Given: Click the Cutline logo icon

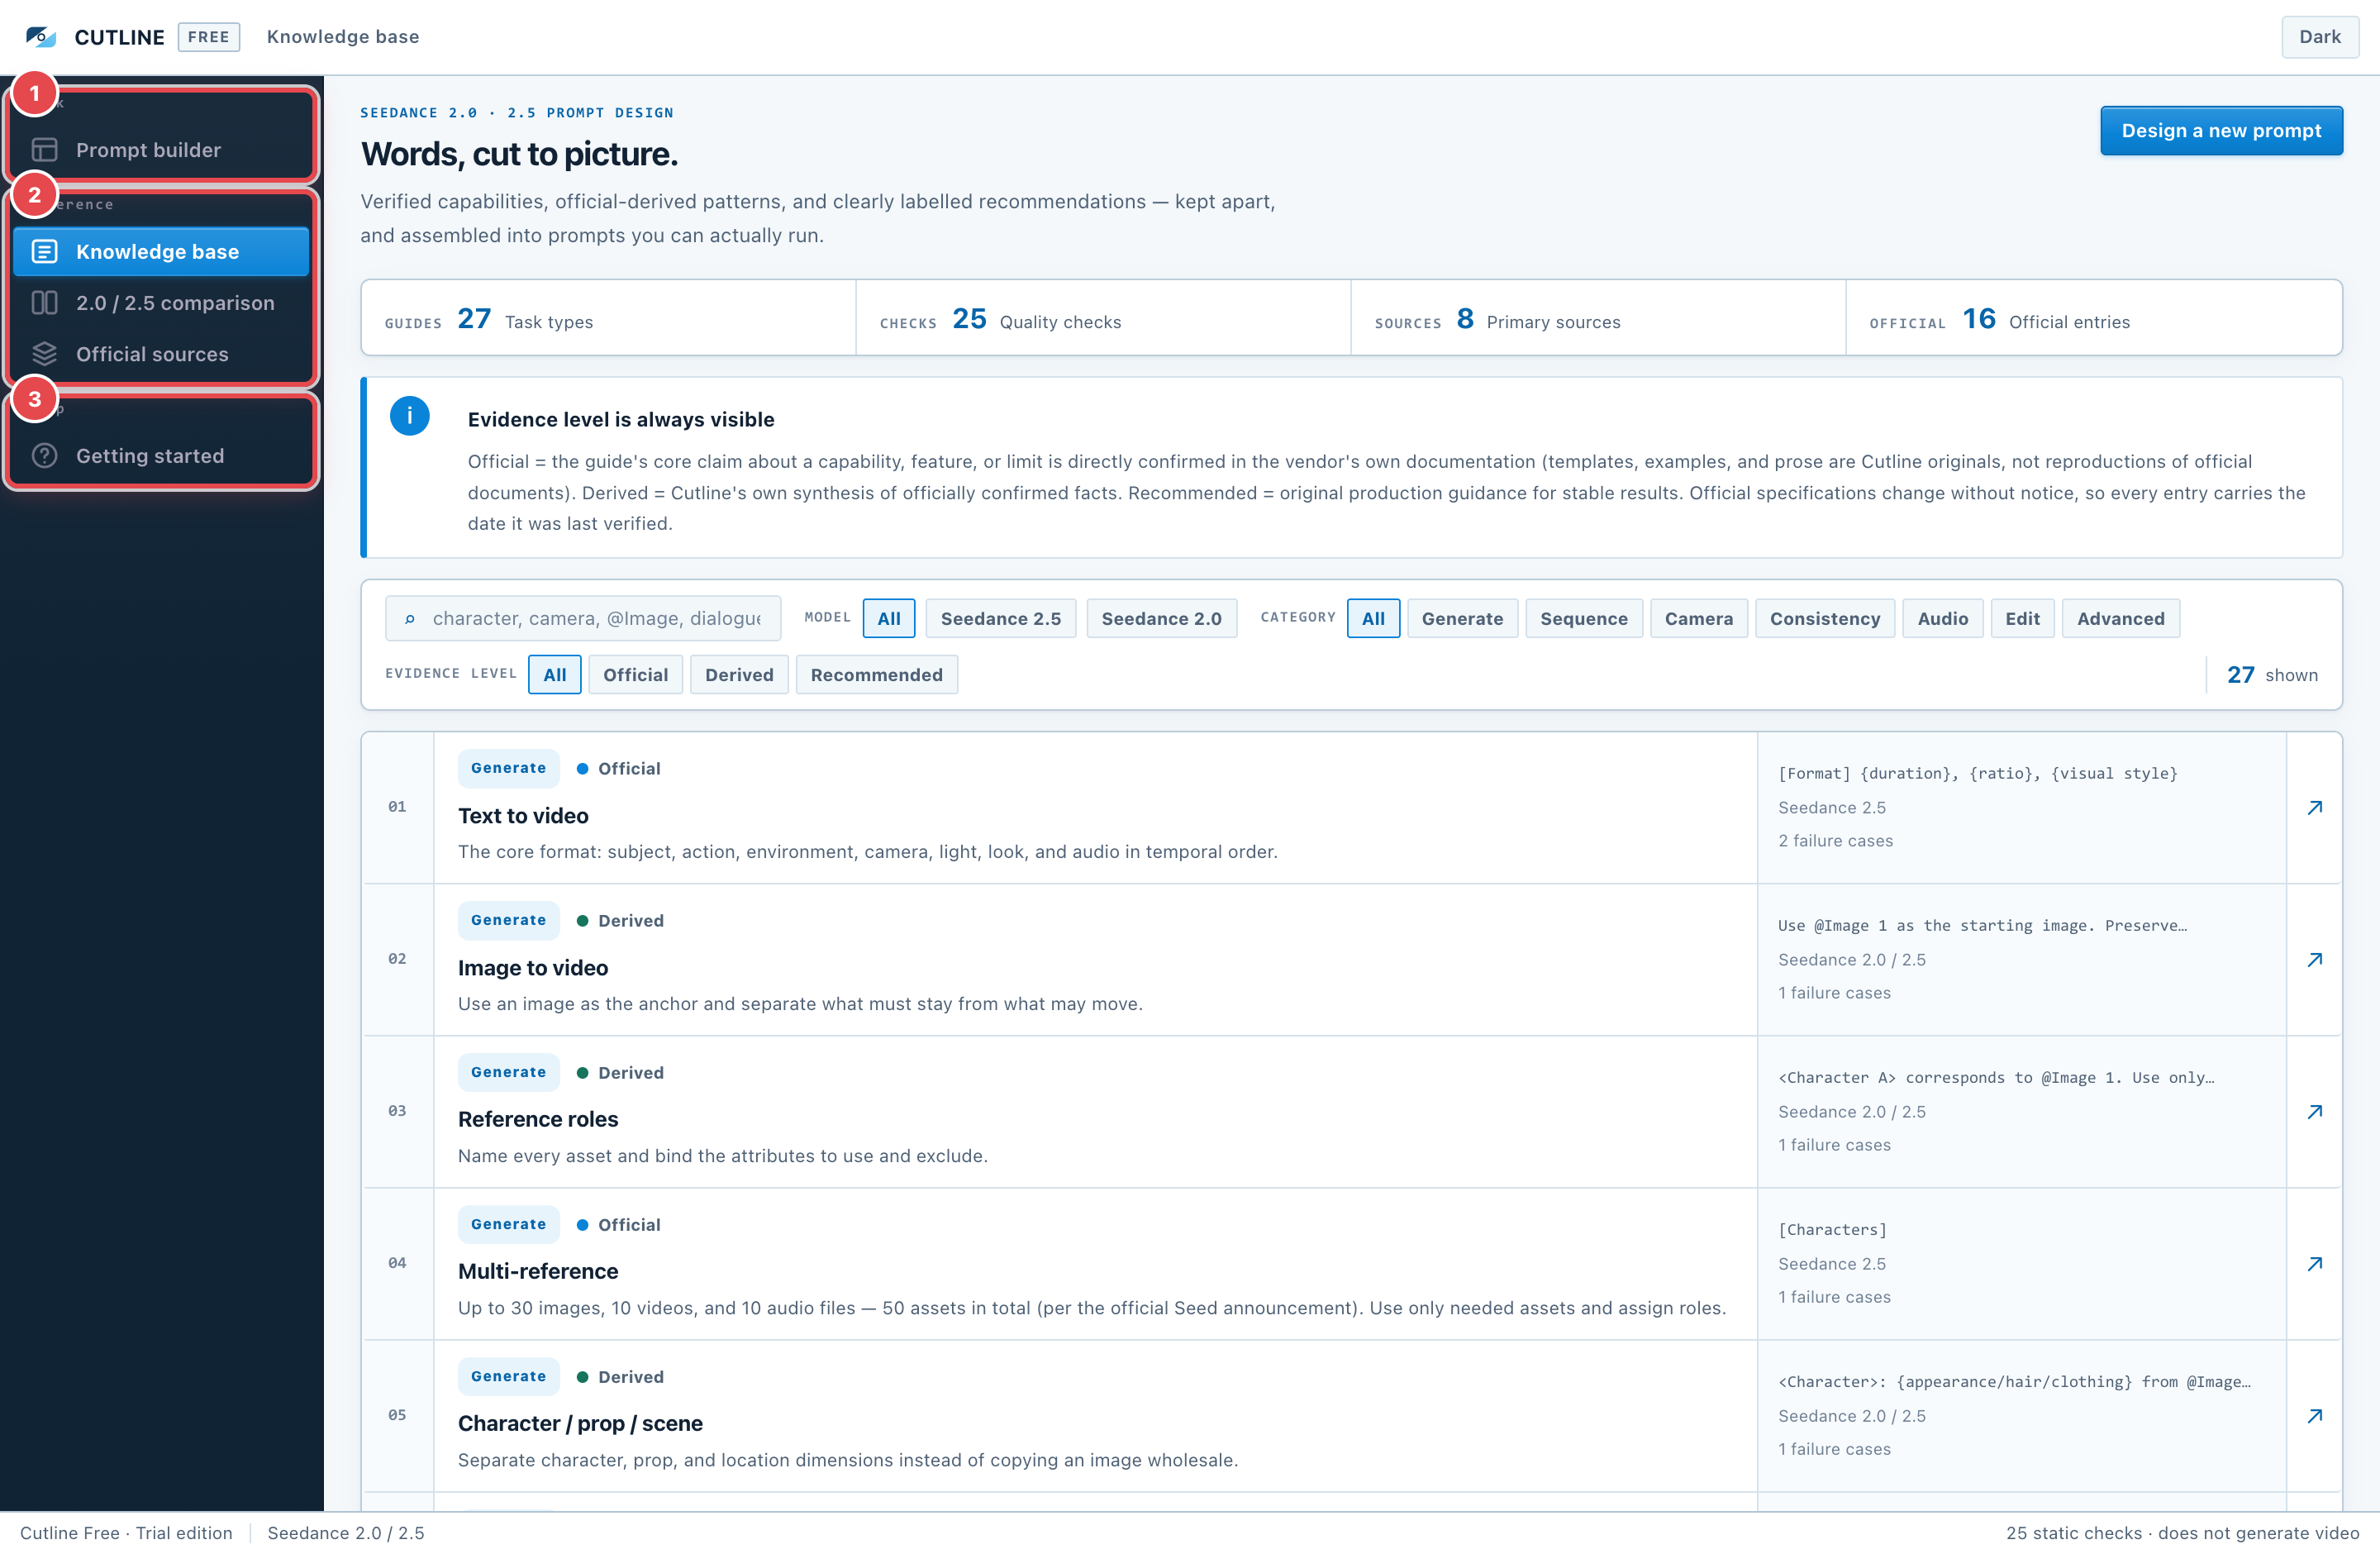Looking at the screenshot, I should [x=41, y=37].
